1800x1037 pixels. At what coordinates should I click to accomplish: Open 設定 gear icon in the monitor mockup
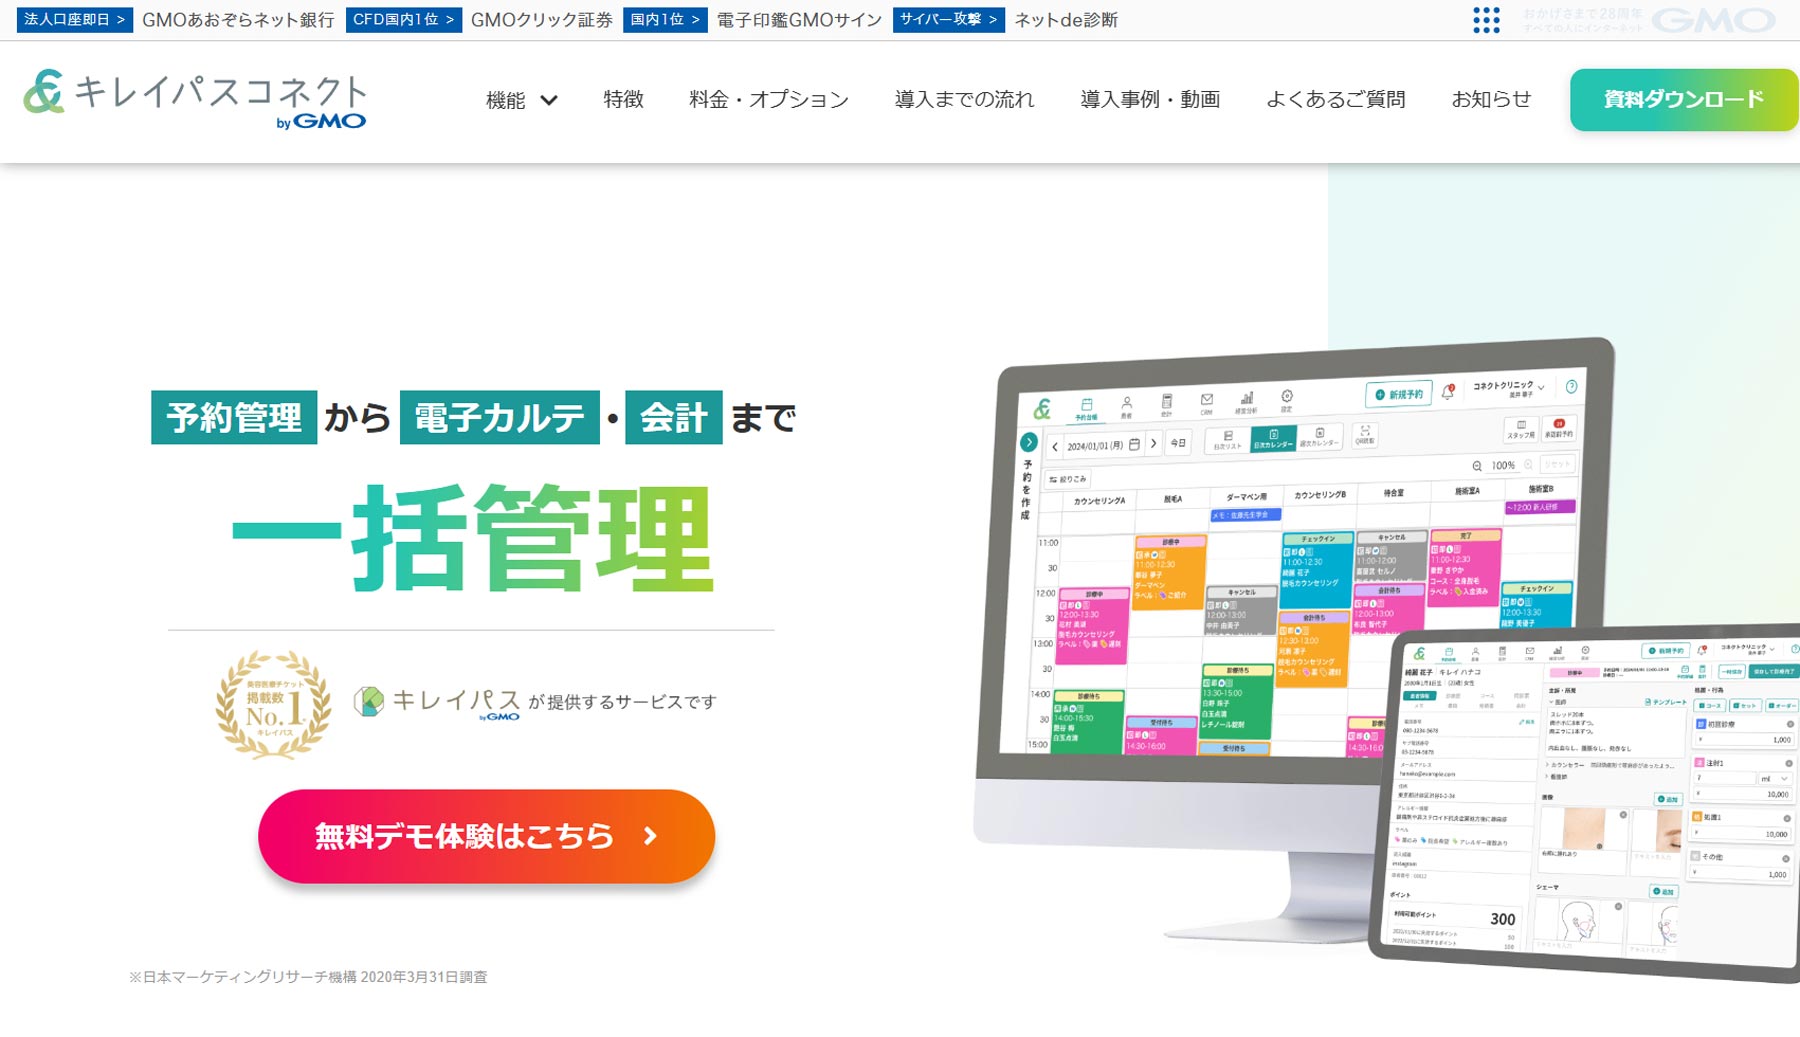(x=1287, y=400)
